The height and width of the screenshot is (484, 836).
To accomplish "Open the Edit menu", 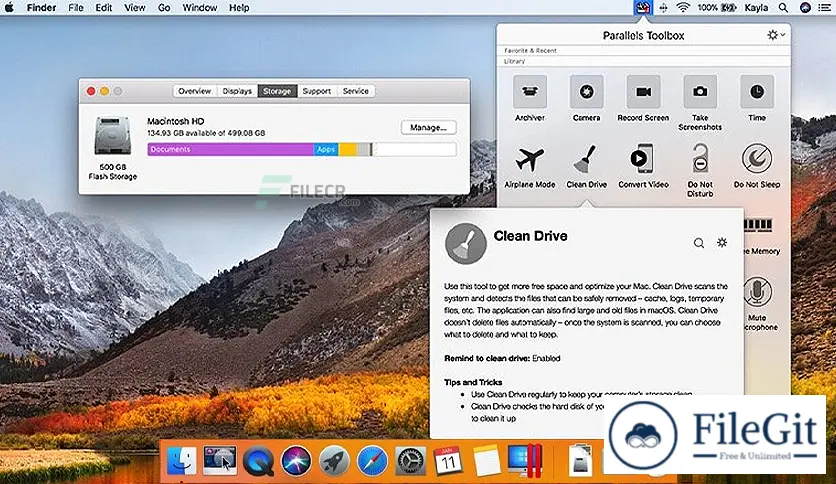I will coord(103,7).
